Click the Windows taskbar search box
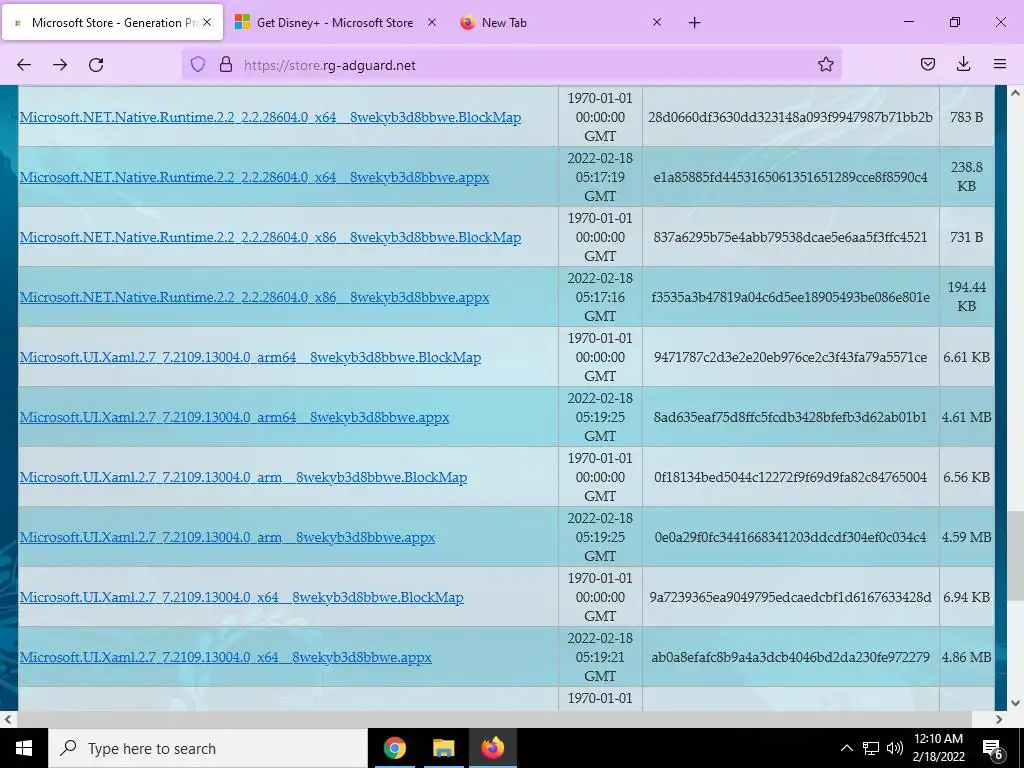 [x=208, y=748]
